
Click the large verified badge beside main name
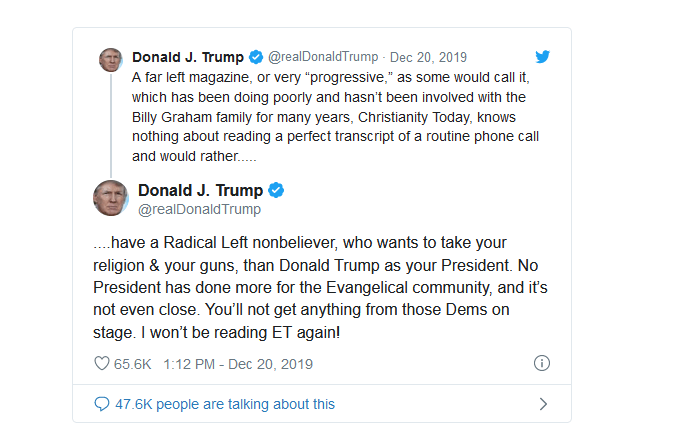(x=276, y=190)
